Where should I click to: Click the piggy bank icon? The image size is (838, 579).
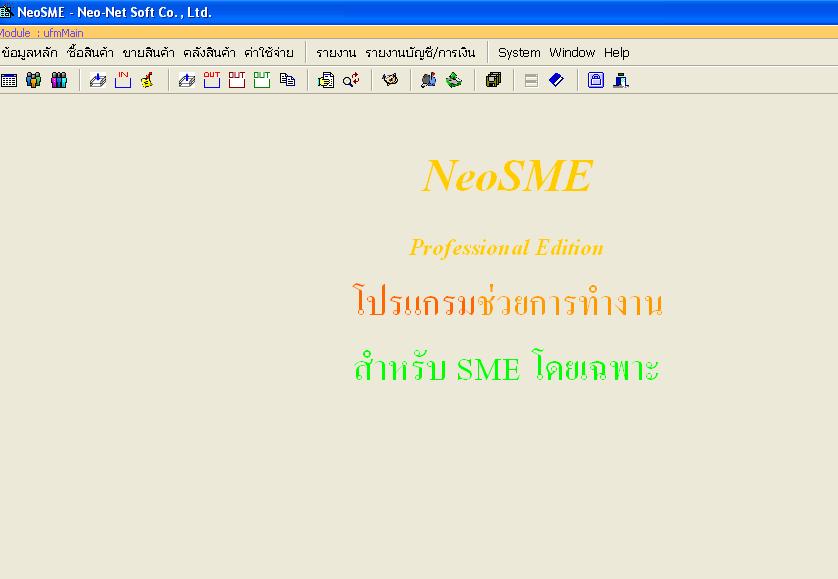pyautogui.click(x=390, y=80)
